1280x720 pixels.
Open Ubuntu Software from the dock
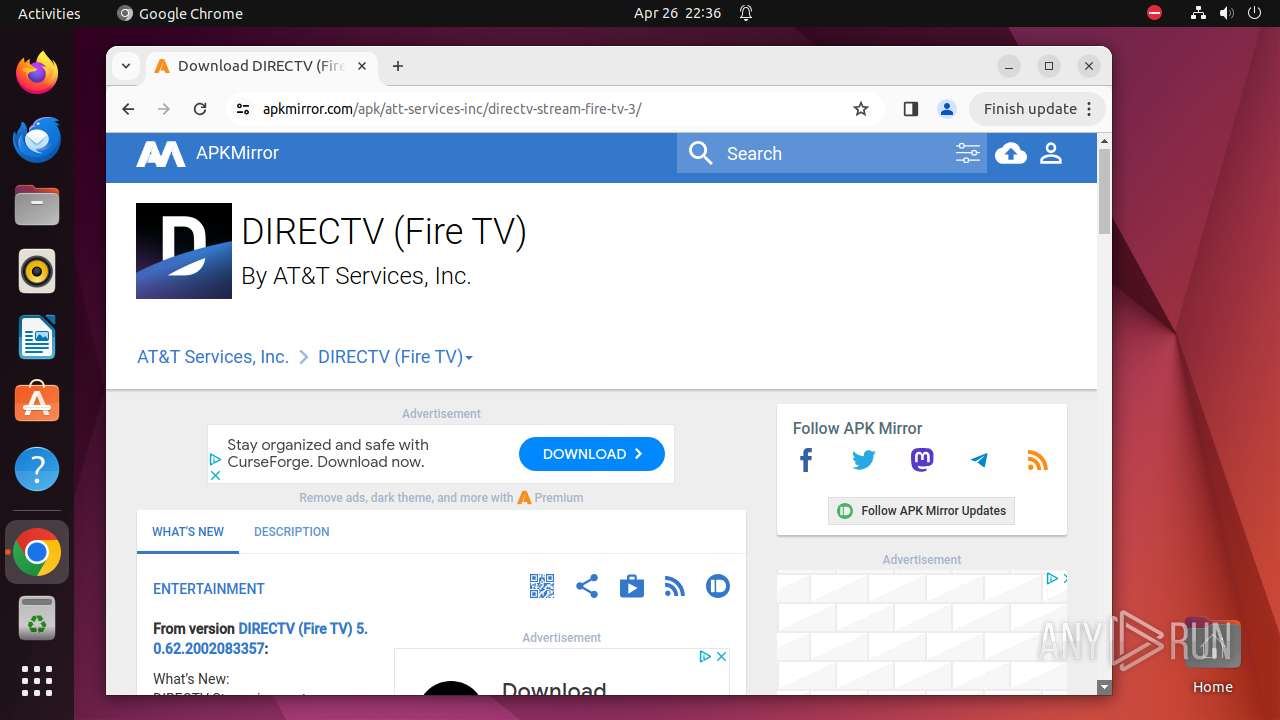coord(37,403)
